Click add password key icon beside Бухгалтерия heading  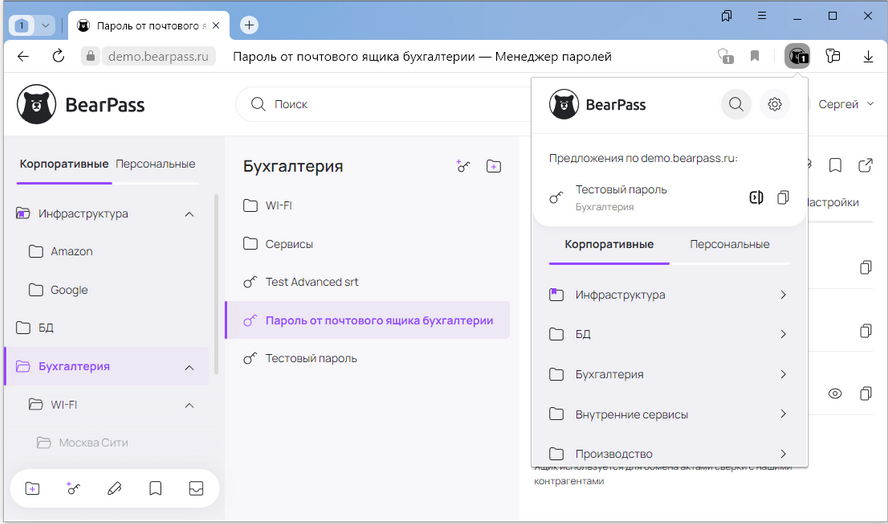(x=463, y=166)
